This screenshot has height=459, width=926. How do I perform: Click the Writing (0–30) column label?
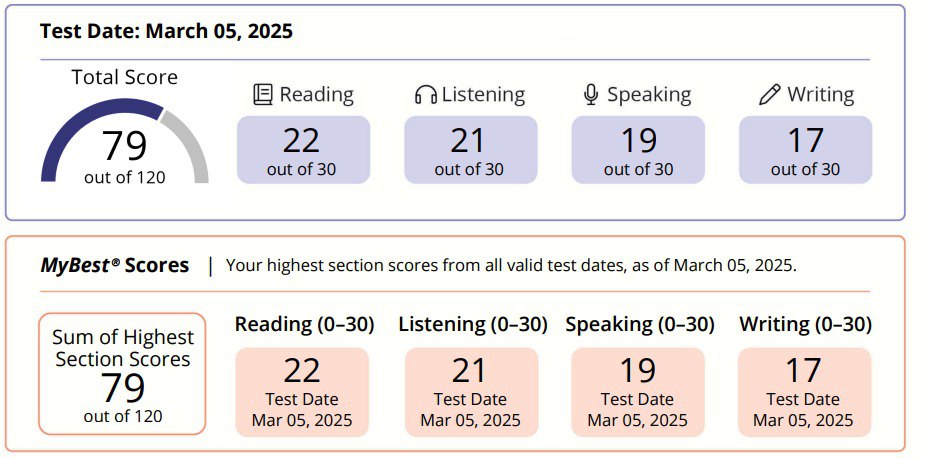pyautogui.click(x=806, y=324)
